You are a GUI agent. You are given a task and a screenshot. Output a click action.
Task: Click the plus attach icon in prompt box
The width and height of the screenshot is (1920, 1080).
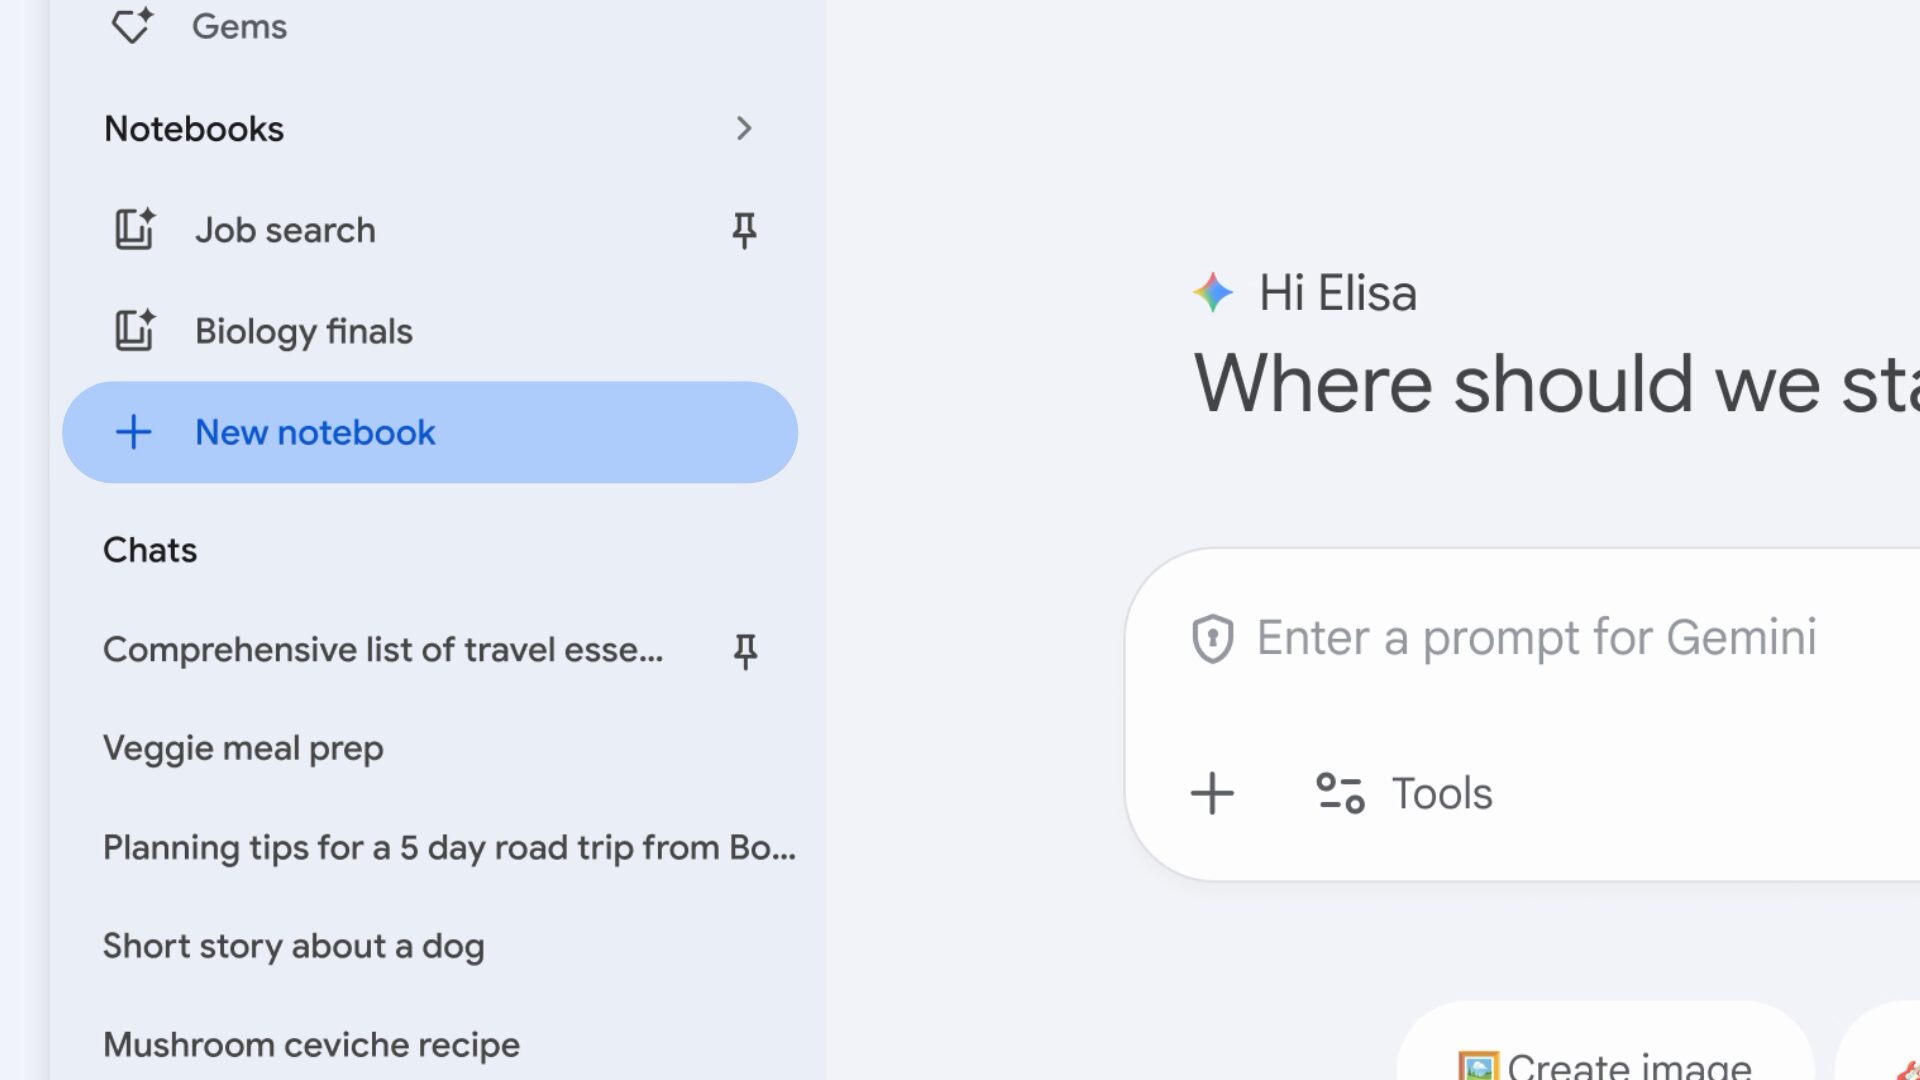[x=1212, y=794]
